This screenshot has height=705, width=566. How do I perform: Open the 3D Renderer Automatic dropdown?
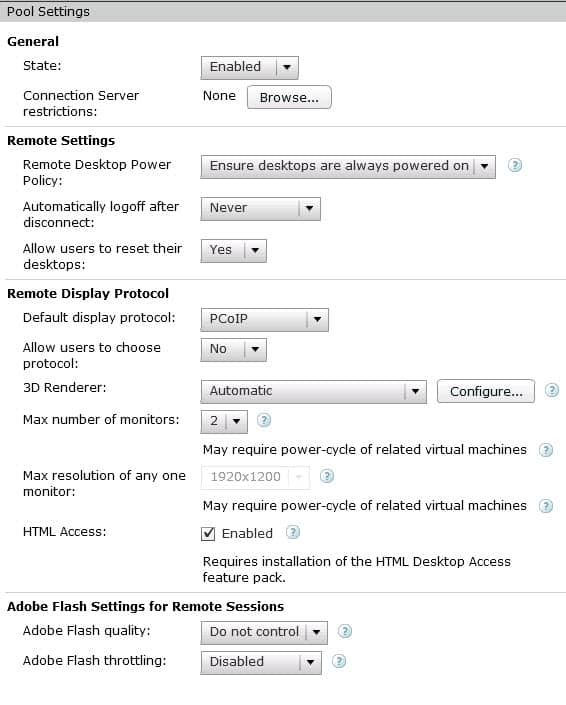(x=313, y=392)
